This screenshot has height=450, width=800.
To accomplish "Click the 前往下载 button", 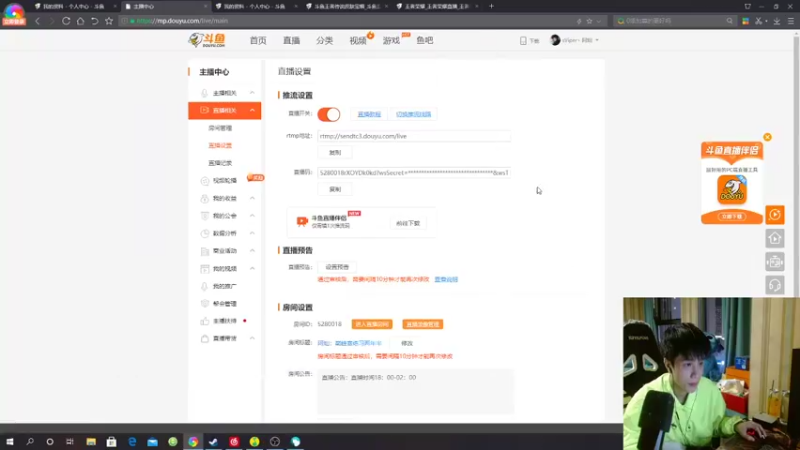I will [x=408, y=223].
